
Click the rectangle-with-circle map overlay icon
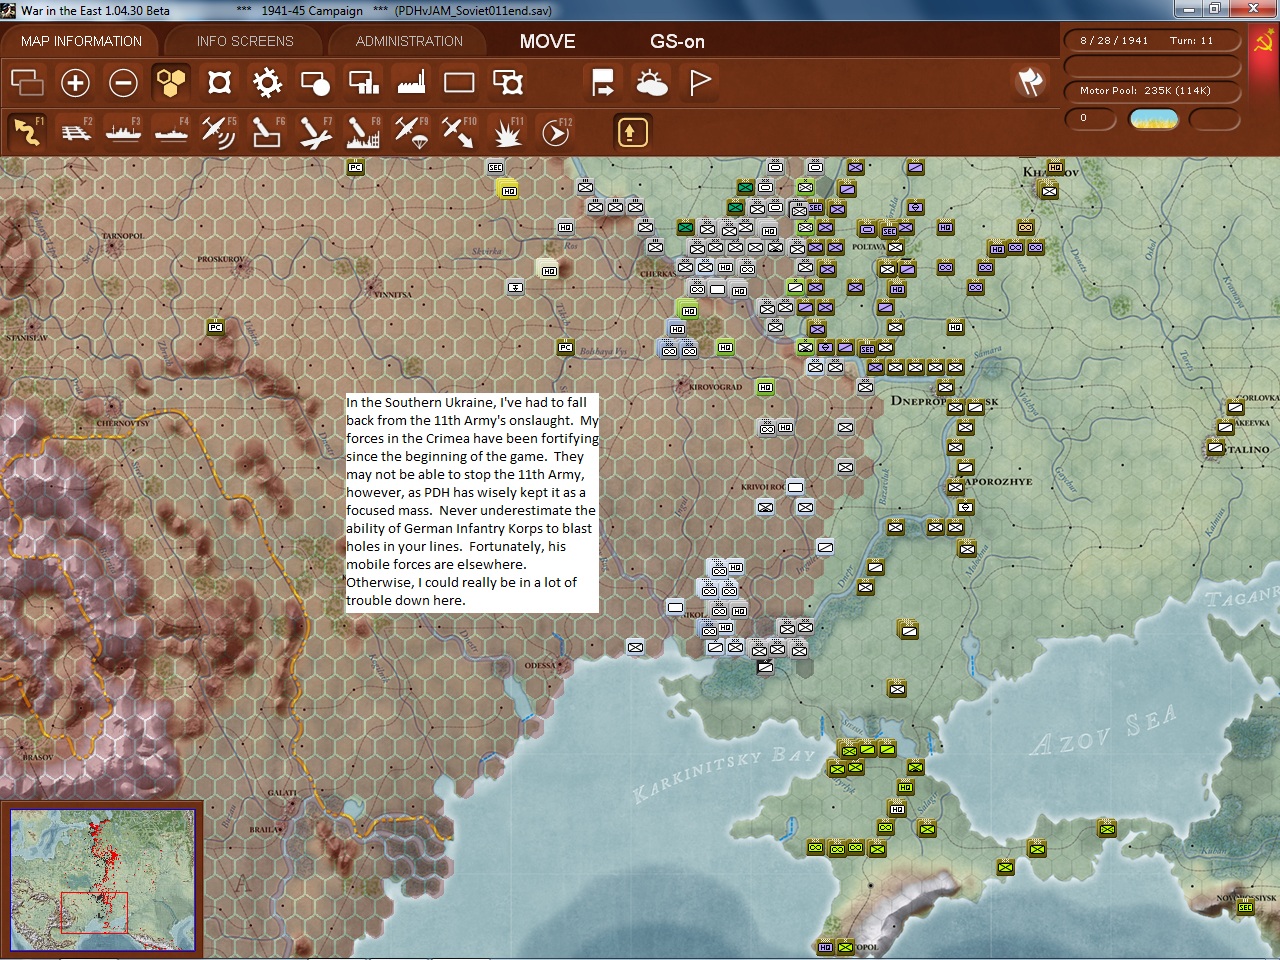315,82
